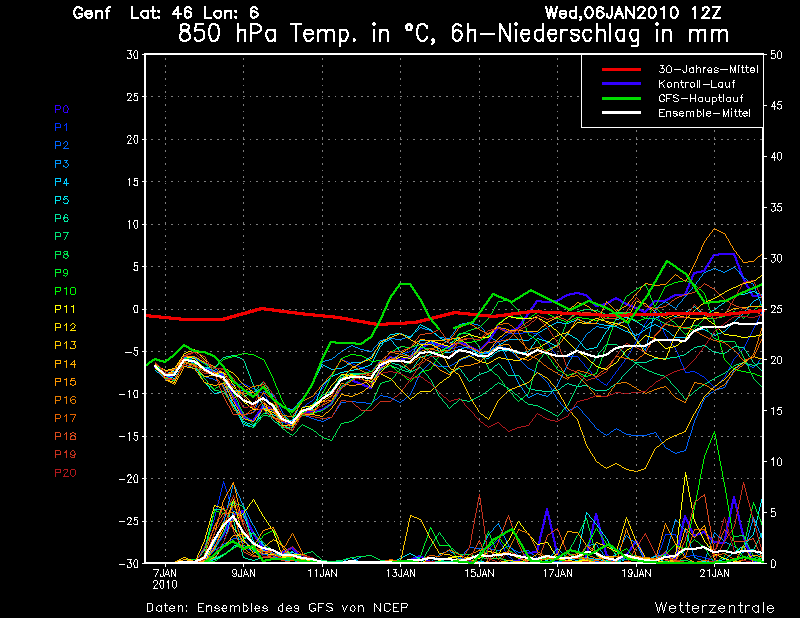The width and height of the screenshot is (800, 618).
Task: Click the 19JAN x-axis label
Action: (636, 573)
